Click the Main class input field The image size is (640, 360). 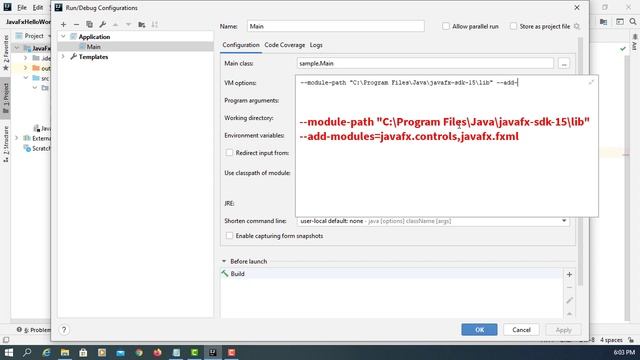click(425, 64)
